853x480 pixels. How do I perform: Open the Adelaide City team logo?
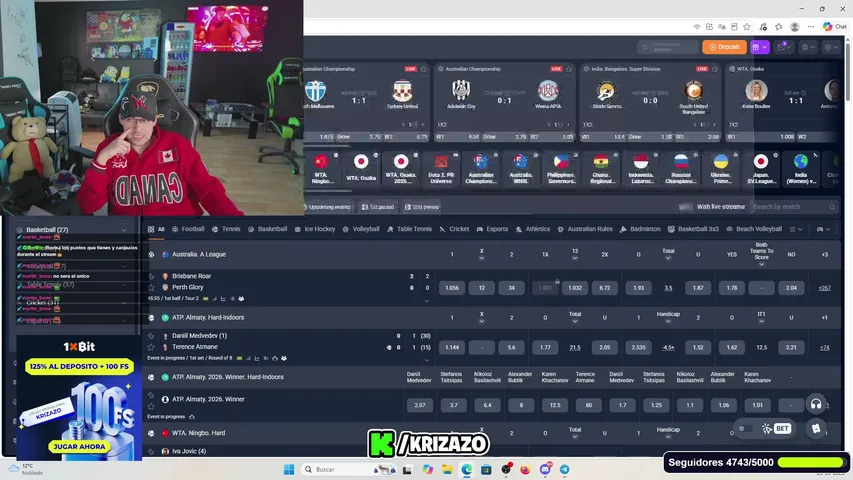click(461, 90)
